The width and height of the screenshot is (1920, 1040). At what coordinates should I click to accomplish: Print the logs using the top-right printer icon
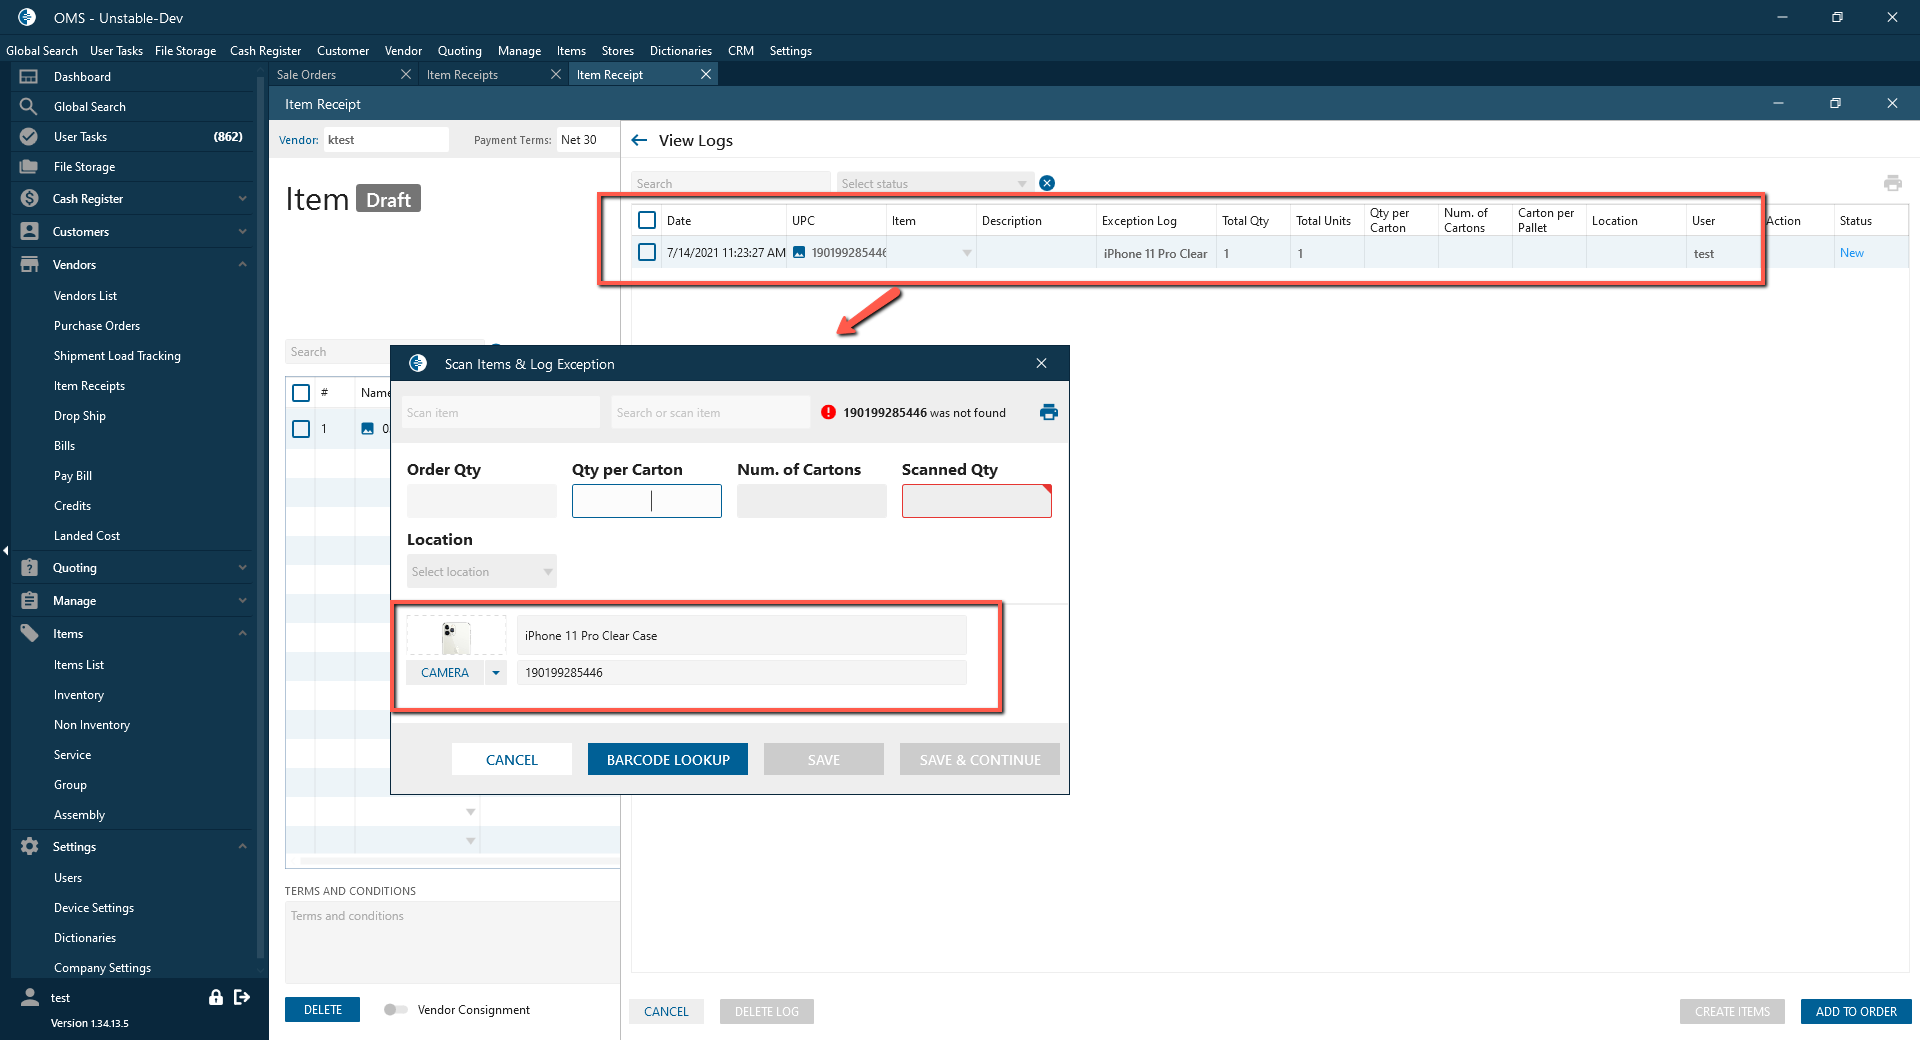[x=1892, y=183]
